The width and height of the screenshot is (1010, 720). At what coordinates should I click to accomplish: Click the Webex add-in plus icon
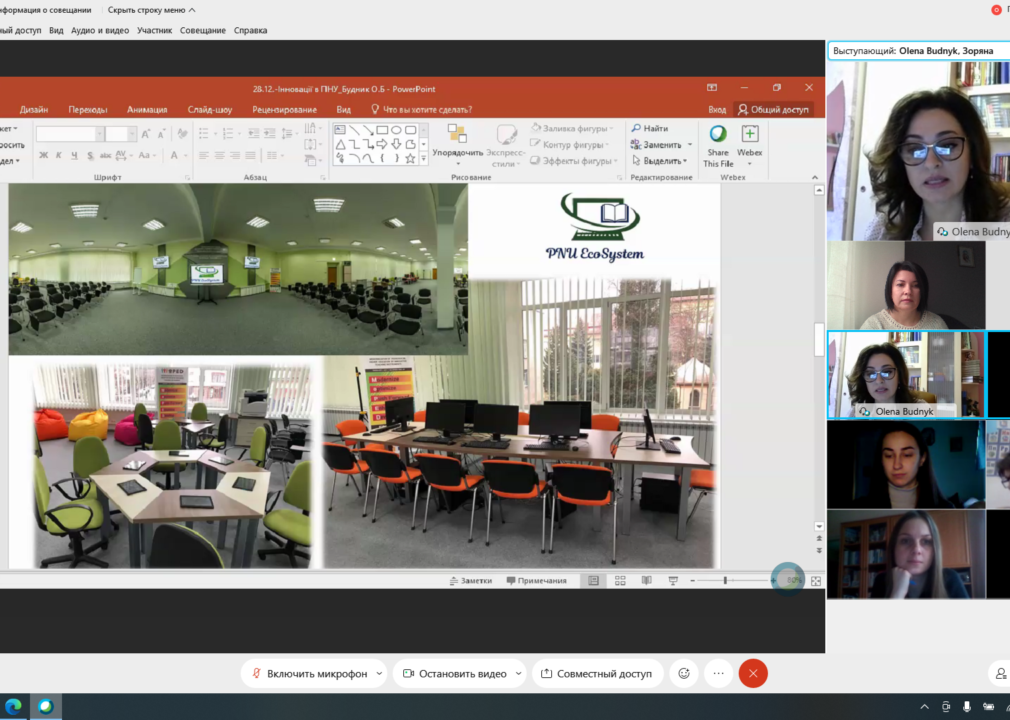coord(750,134)
